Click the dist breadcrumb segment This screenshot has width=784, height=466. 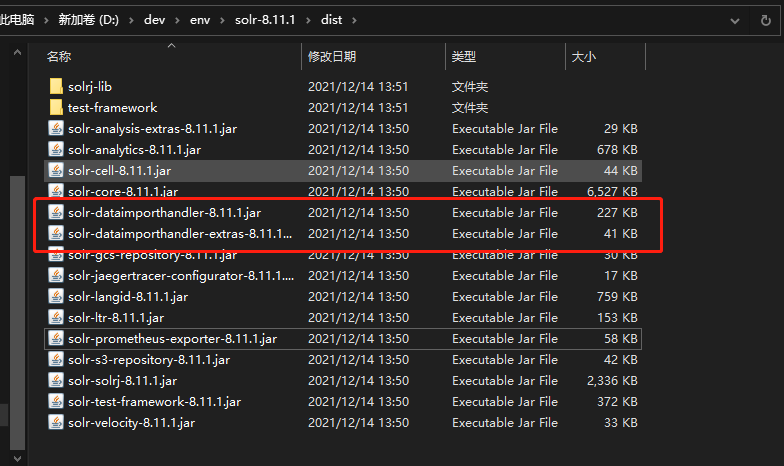click(x=332, y=20)
